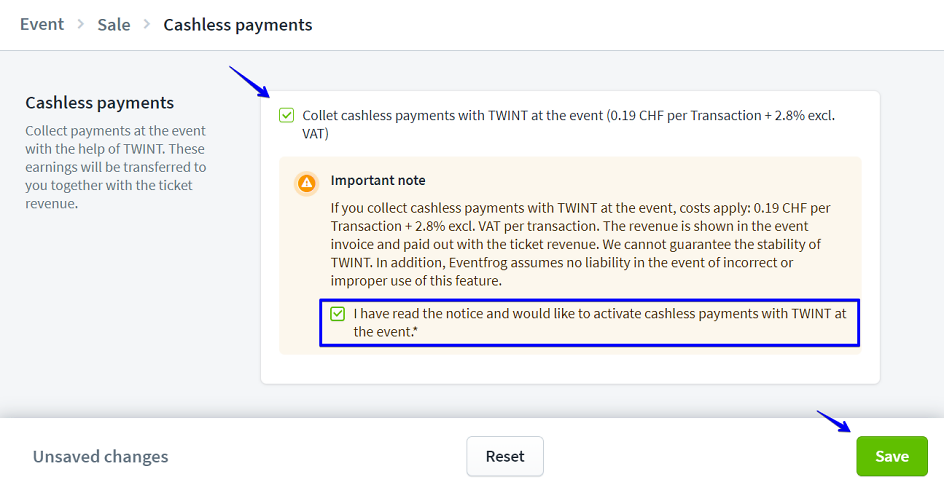This screenshot has width=944, height=485.
Task: Click the Important note heading
Action: pyautogui.click(x=378, y=181)
